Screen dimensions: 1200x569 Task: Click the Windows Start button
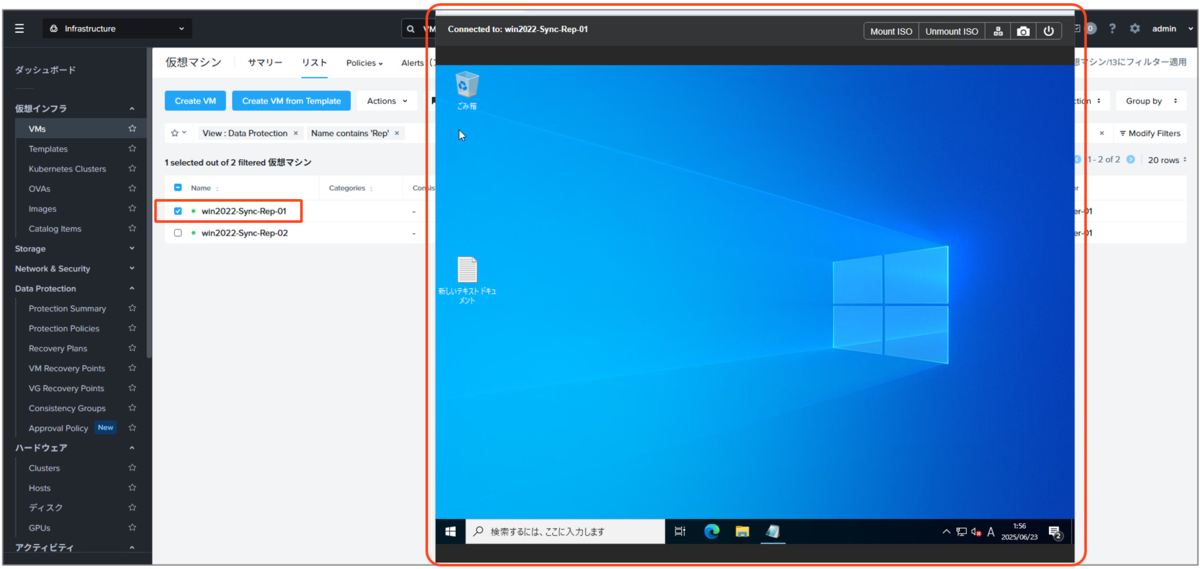coord(451,532)
